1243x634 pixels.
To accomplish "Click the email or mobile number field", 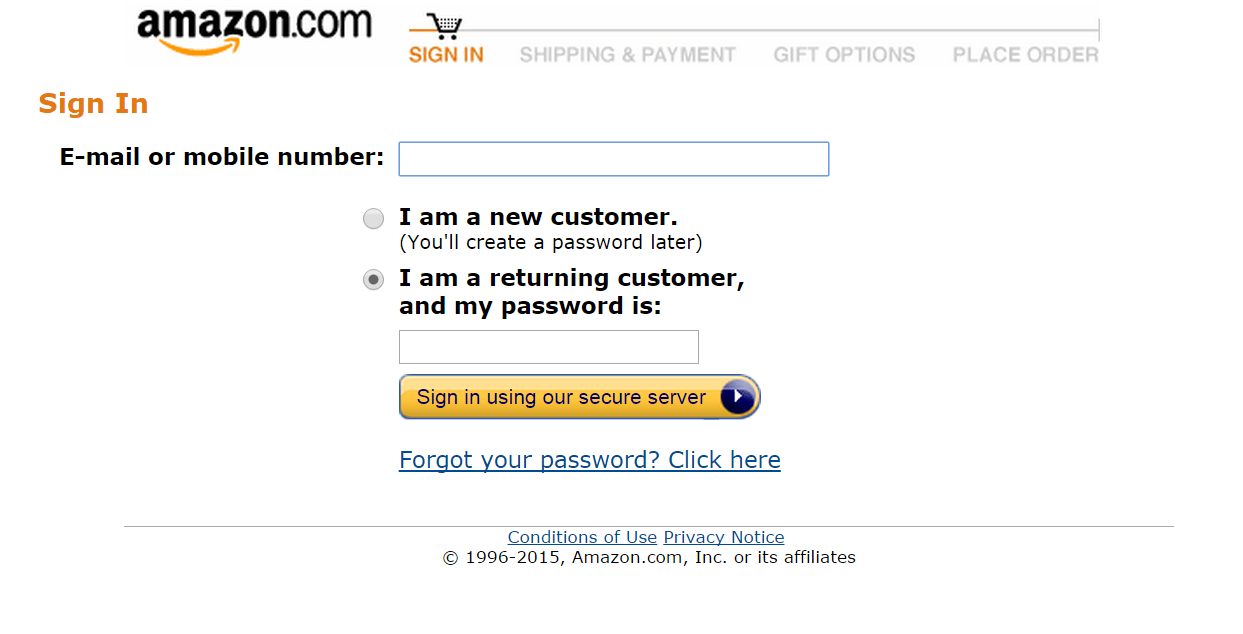I will (613, 158).
